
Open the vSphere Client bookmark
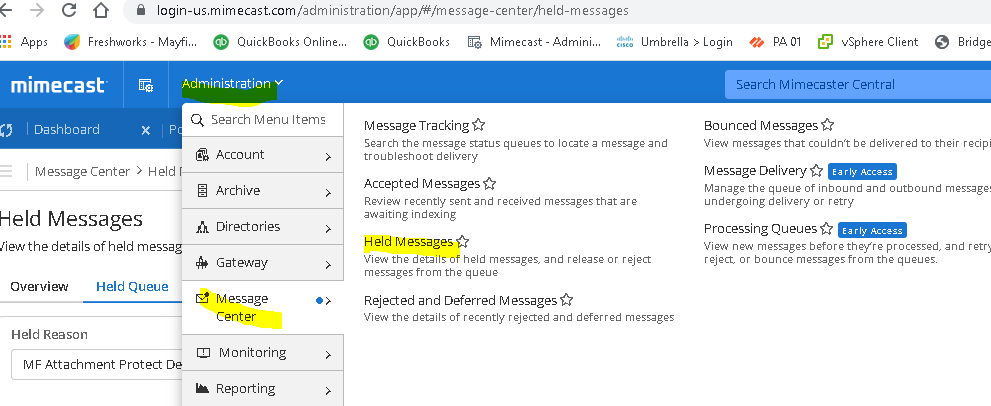point(867,42)
